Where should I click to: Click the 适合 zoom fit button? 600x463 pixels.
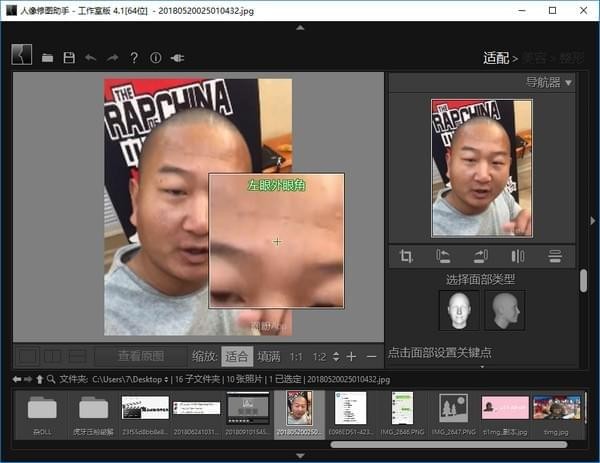[x=236, y=356]
